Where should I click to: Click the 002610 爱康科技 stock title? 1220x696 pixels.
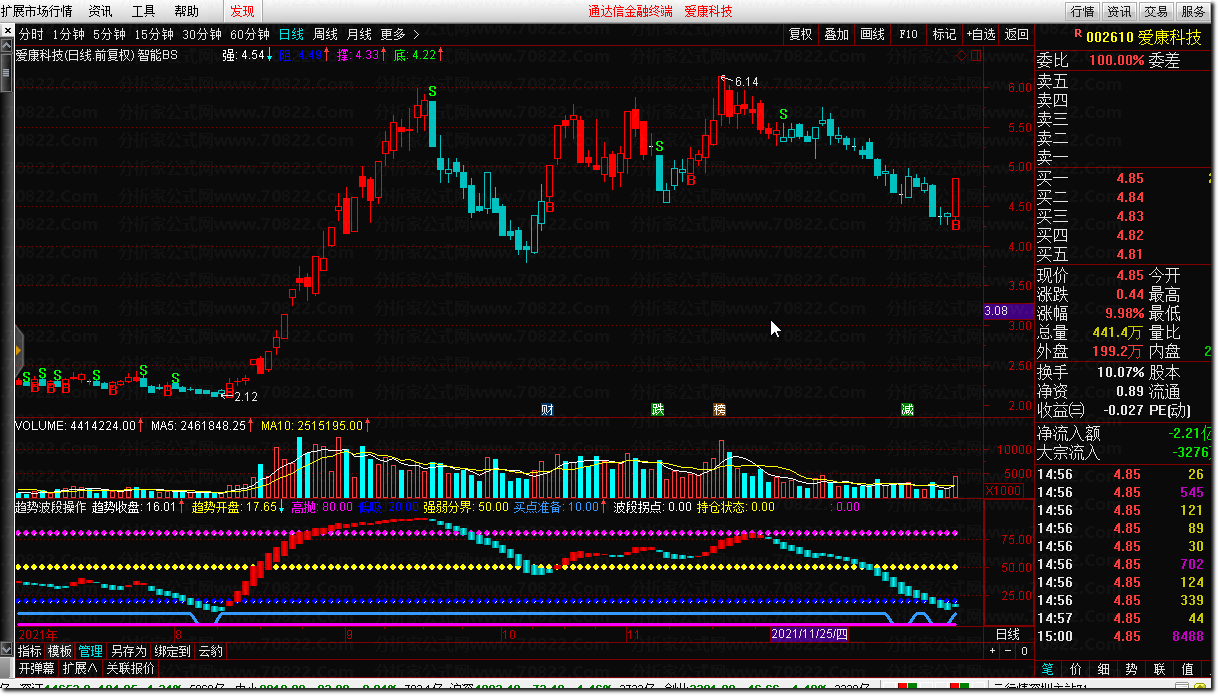pyautogui.click(x=1144, y=37)
